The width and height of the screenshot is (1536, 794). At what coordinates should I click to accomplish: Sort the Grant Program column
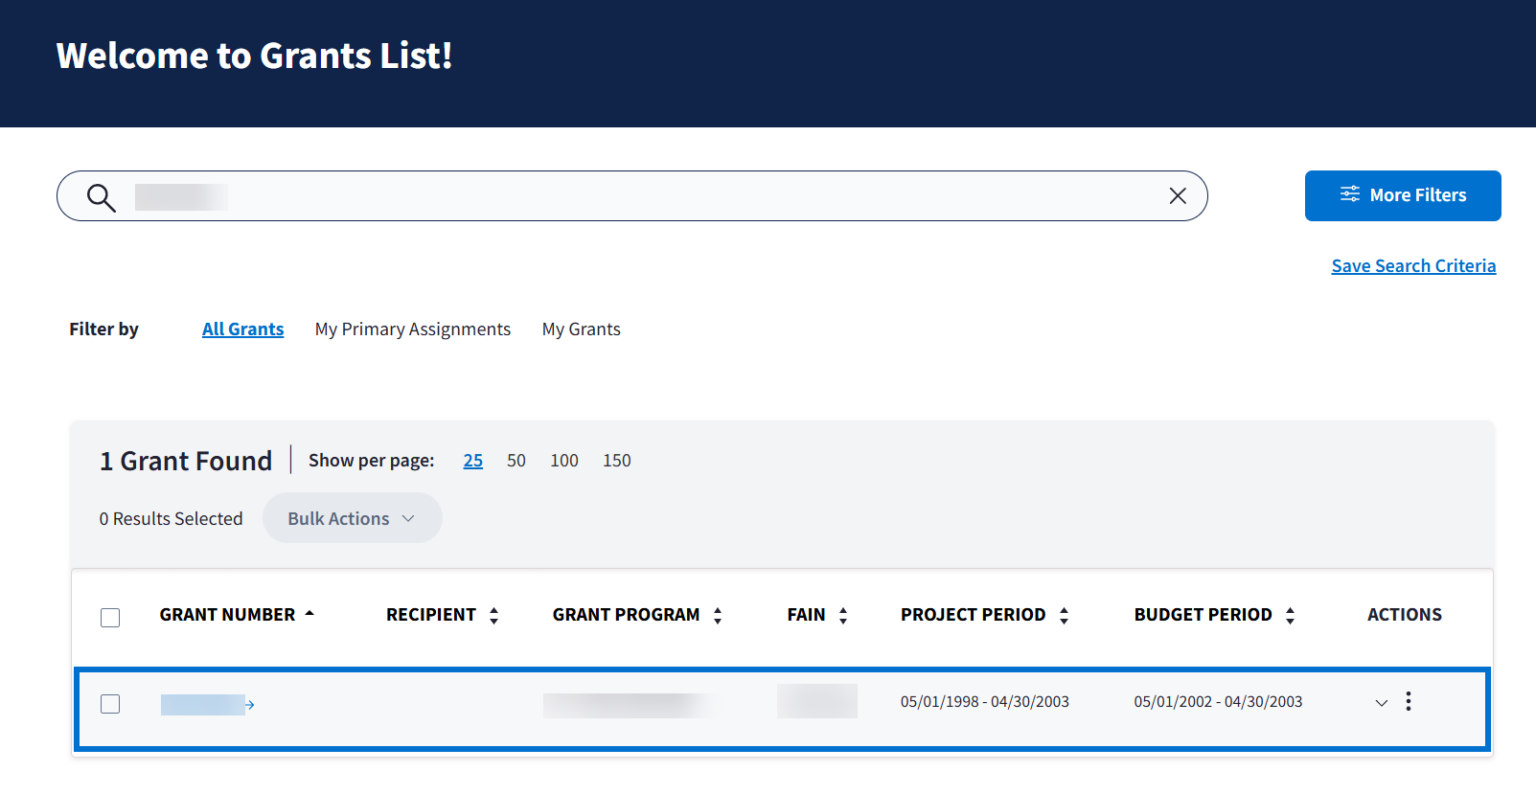coord(717,616)
